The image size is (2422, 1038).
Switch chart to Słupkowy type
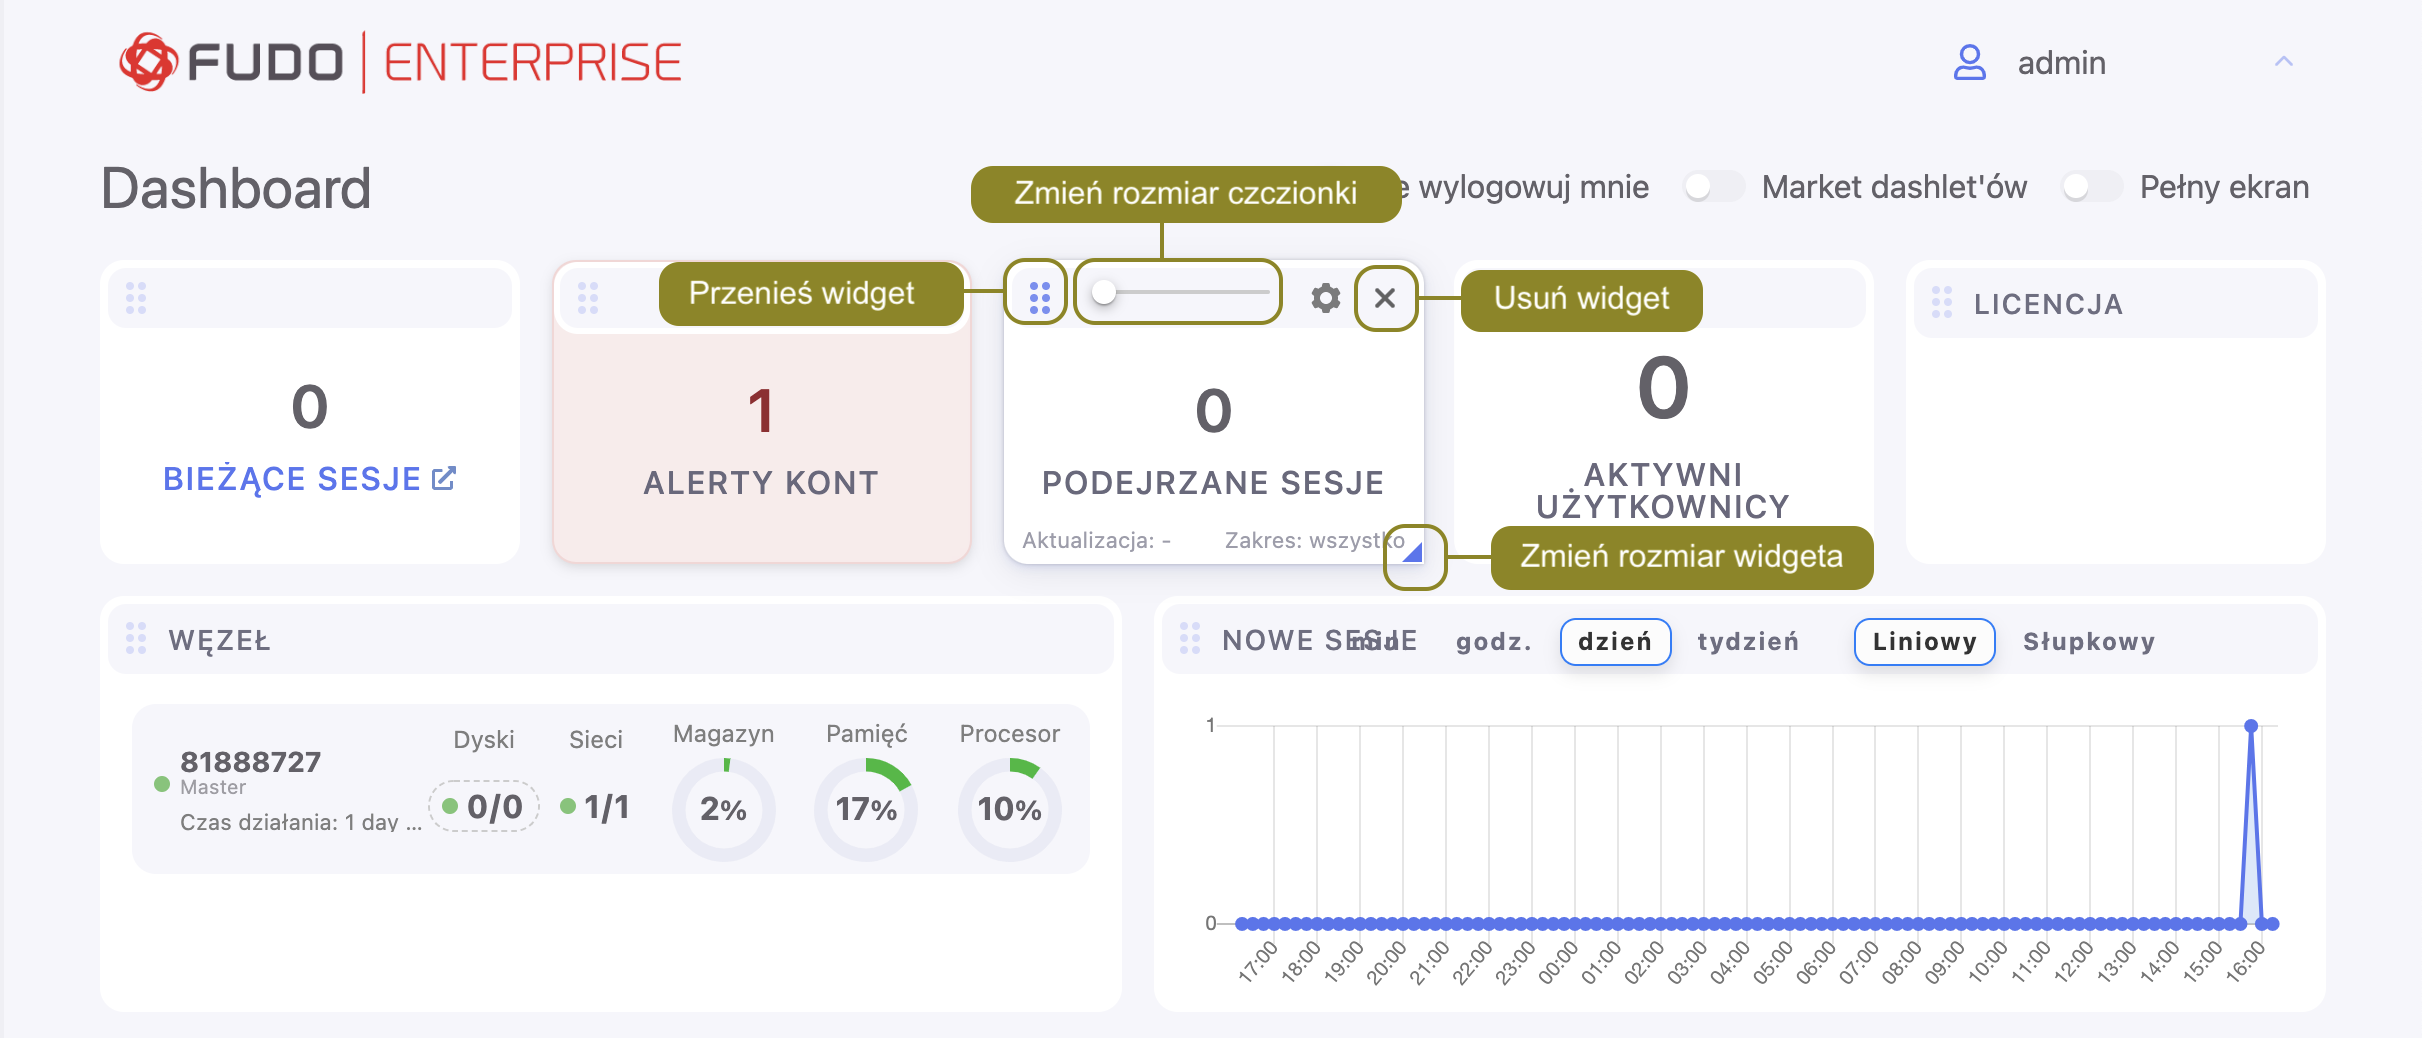click(2088, 641)
